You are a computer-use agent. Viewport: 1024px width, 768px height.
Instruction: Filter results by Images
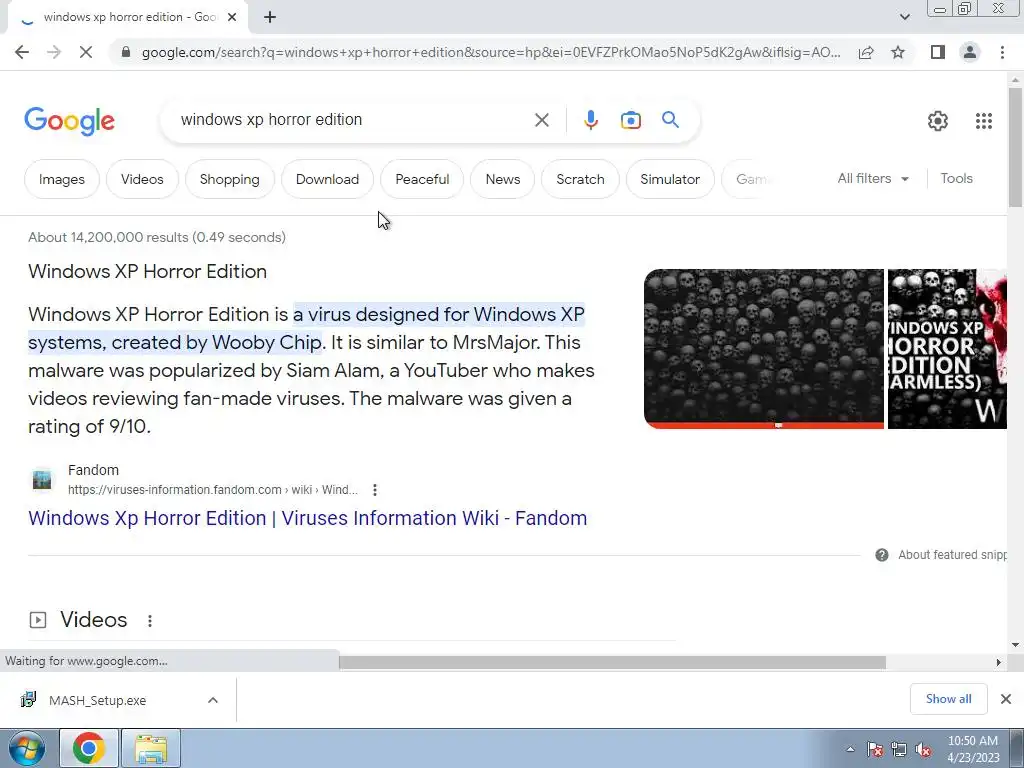click(61, 179)
